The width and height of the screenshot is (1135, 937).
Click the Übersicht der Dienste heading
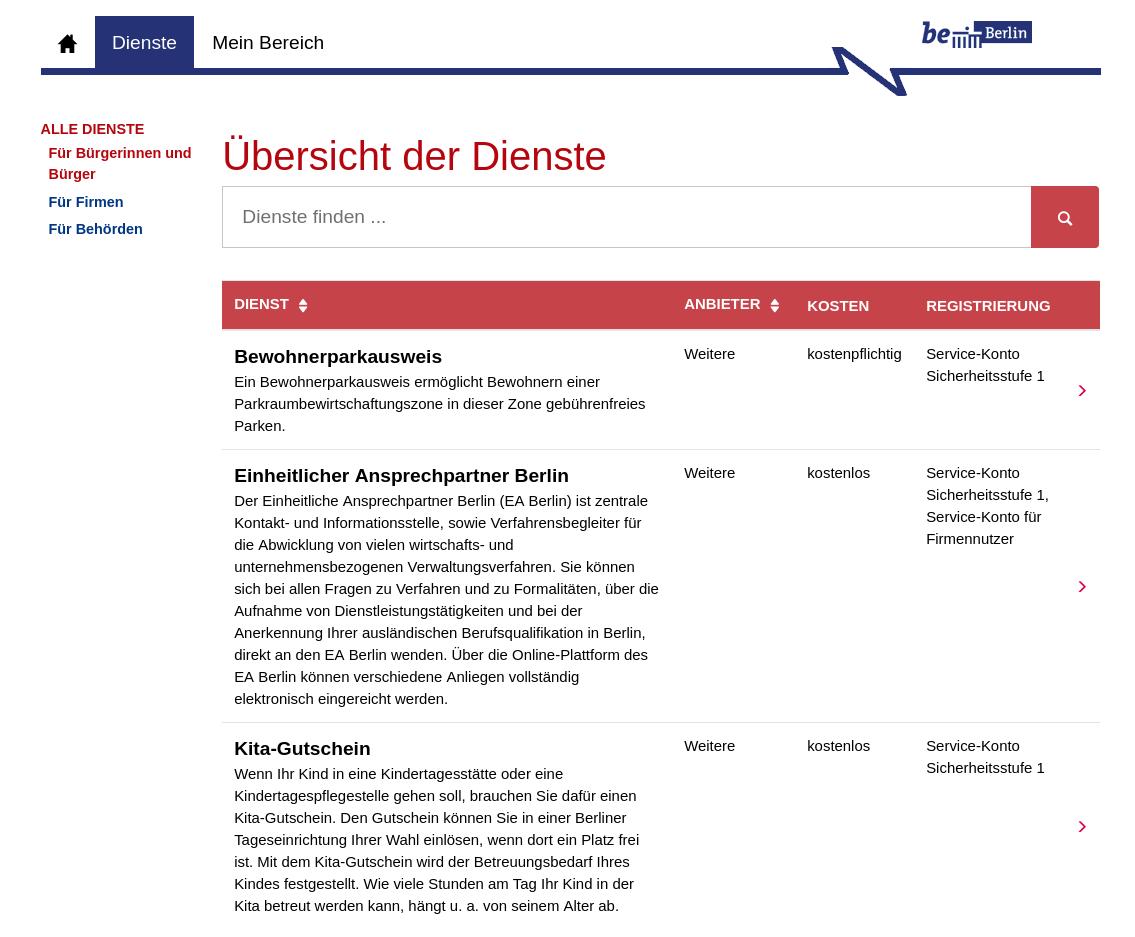click(x=414, y=156)
